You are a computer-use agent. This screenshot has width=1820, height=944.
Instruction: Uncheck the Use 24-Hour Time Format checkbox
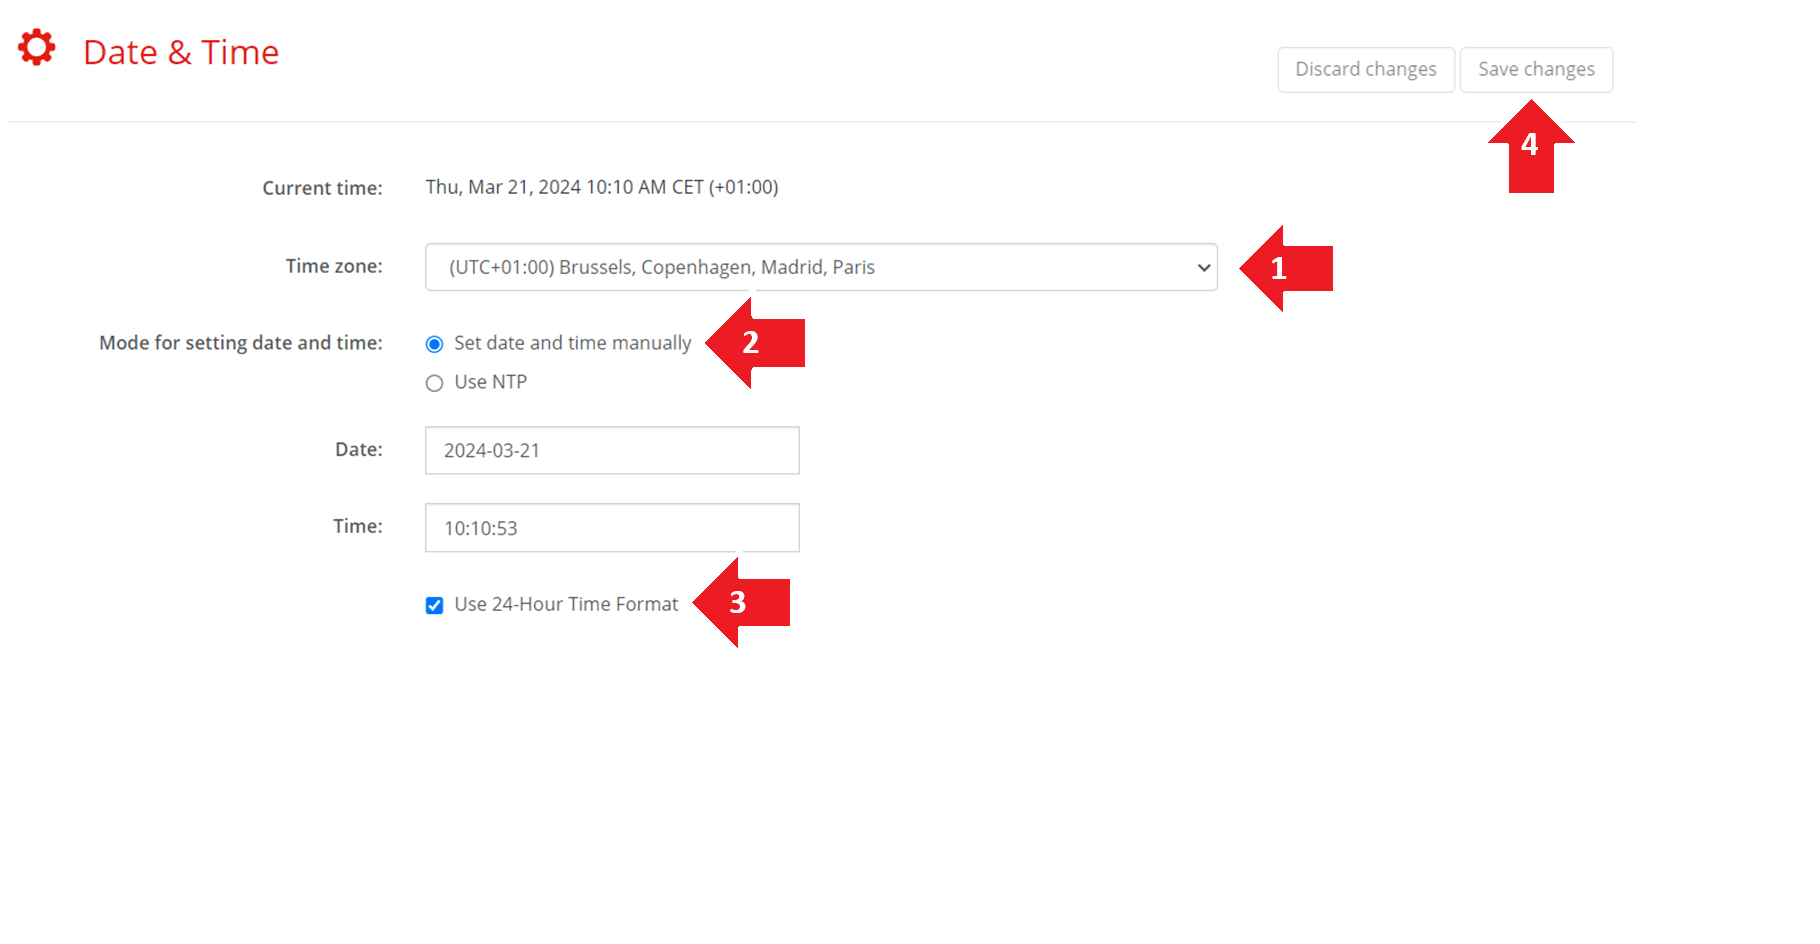pos(434,605)
